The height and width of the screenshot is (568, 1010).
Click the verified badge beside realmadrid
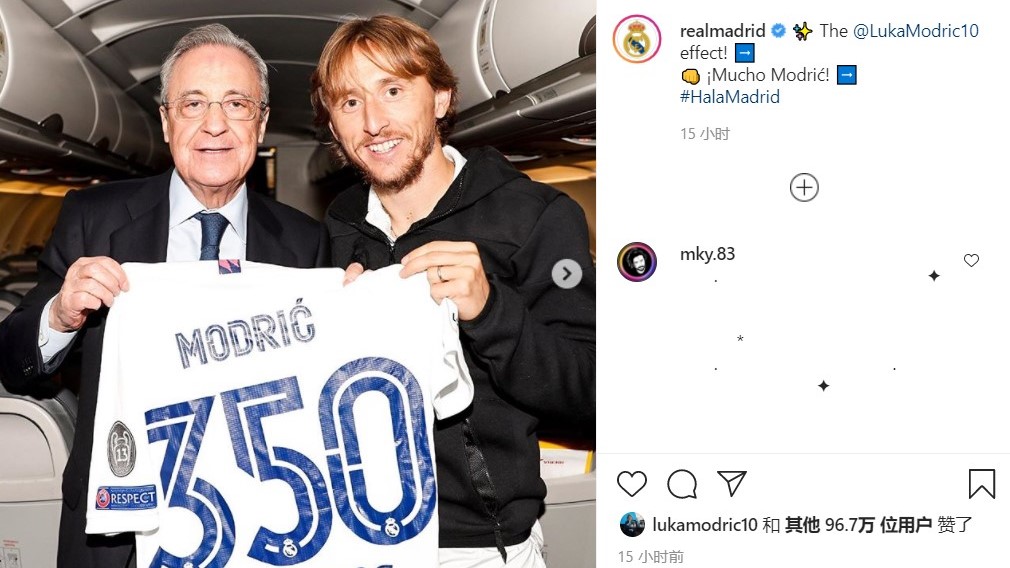coord(778,30)
